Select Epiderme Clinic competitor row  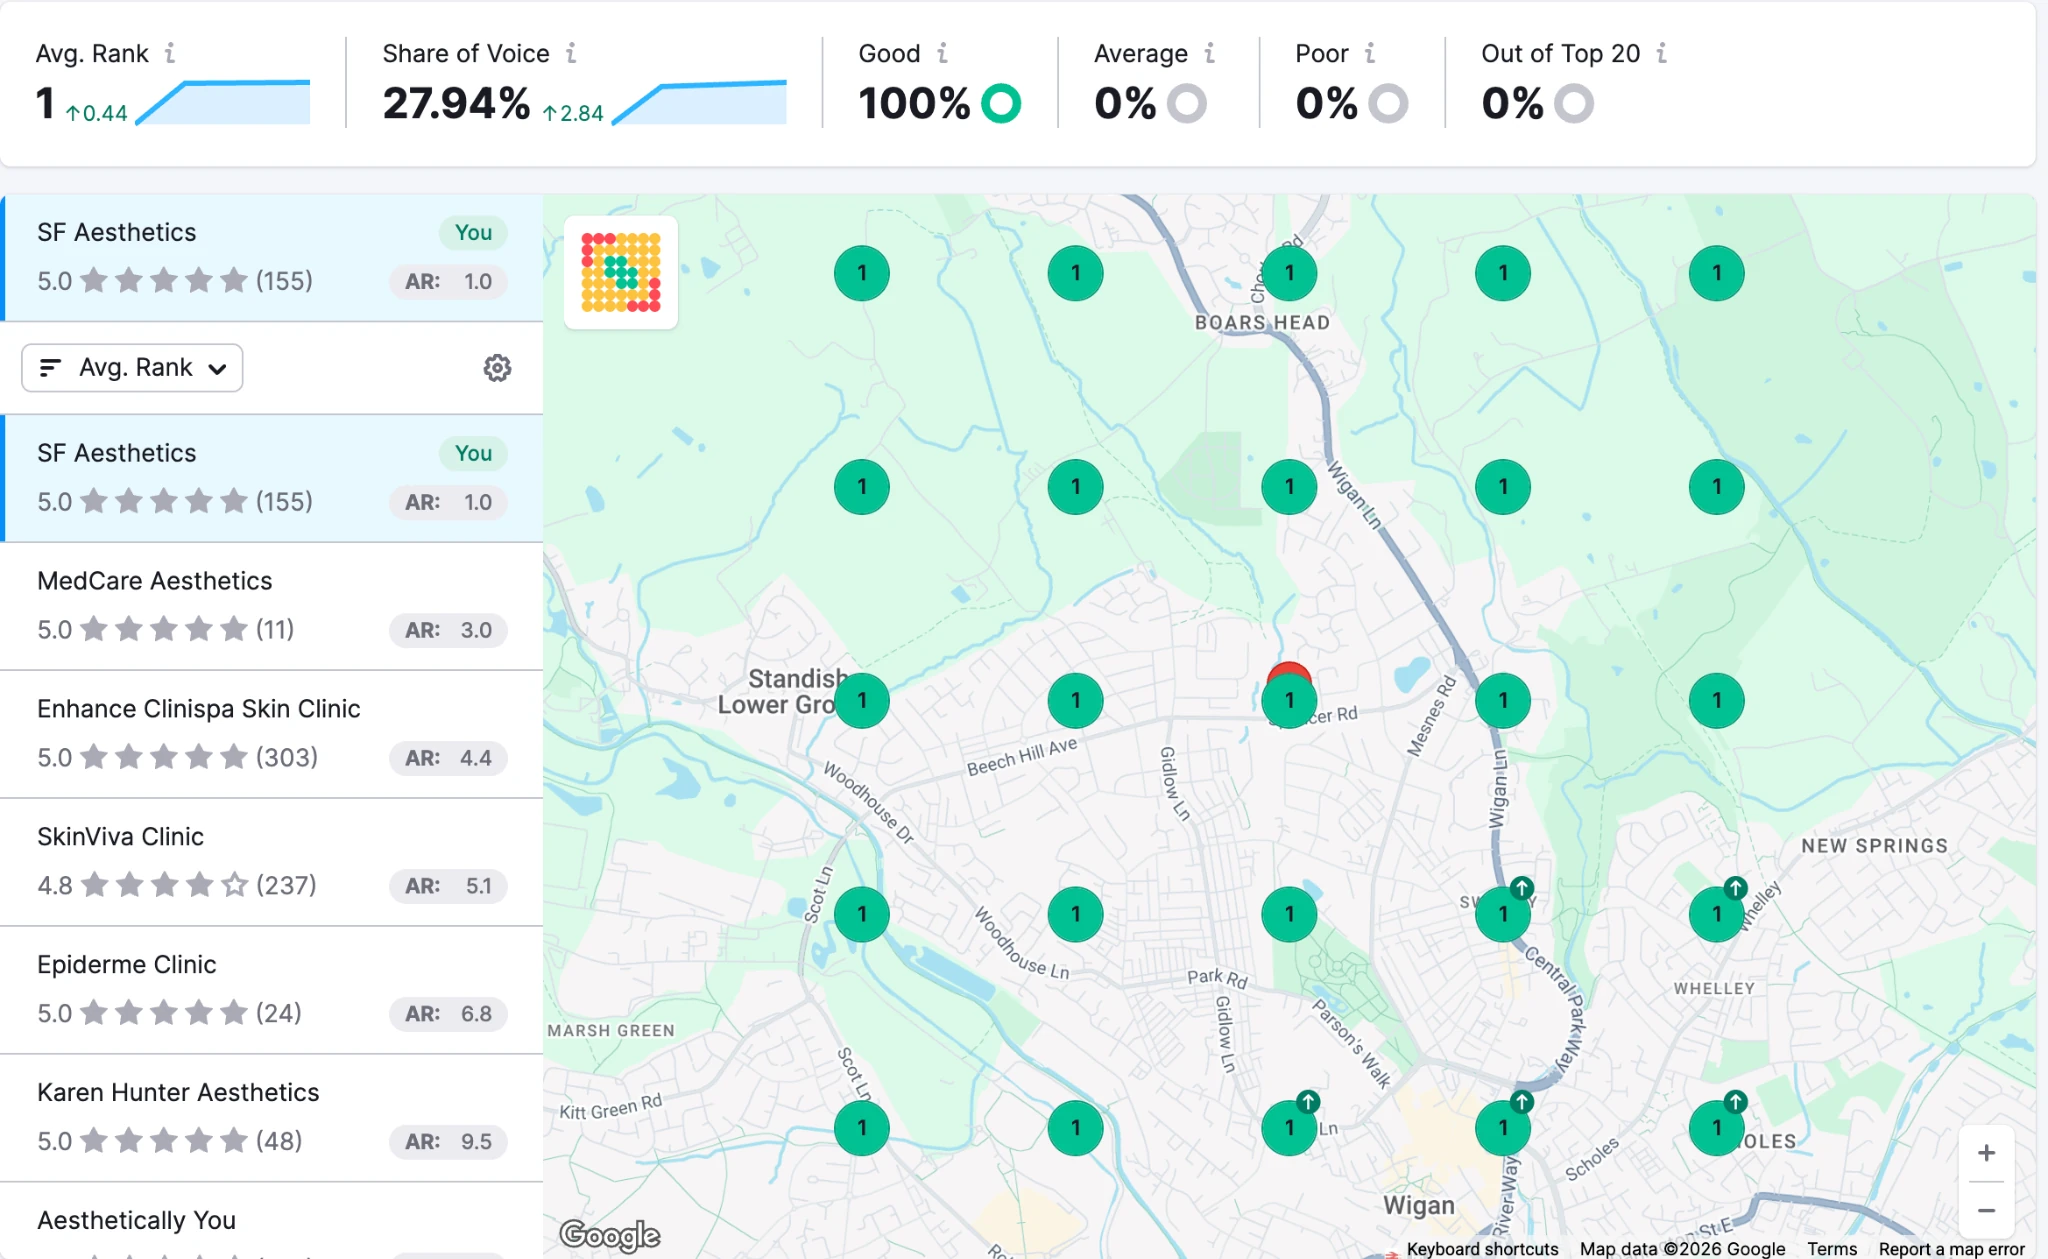pyautogui.click(x=272, y=990)
